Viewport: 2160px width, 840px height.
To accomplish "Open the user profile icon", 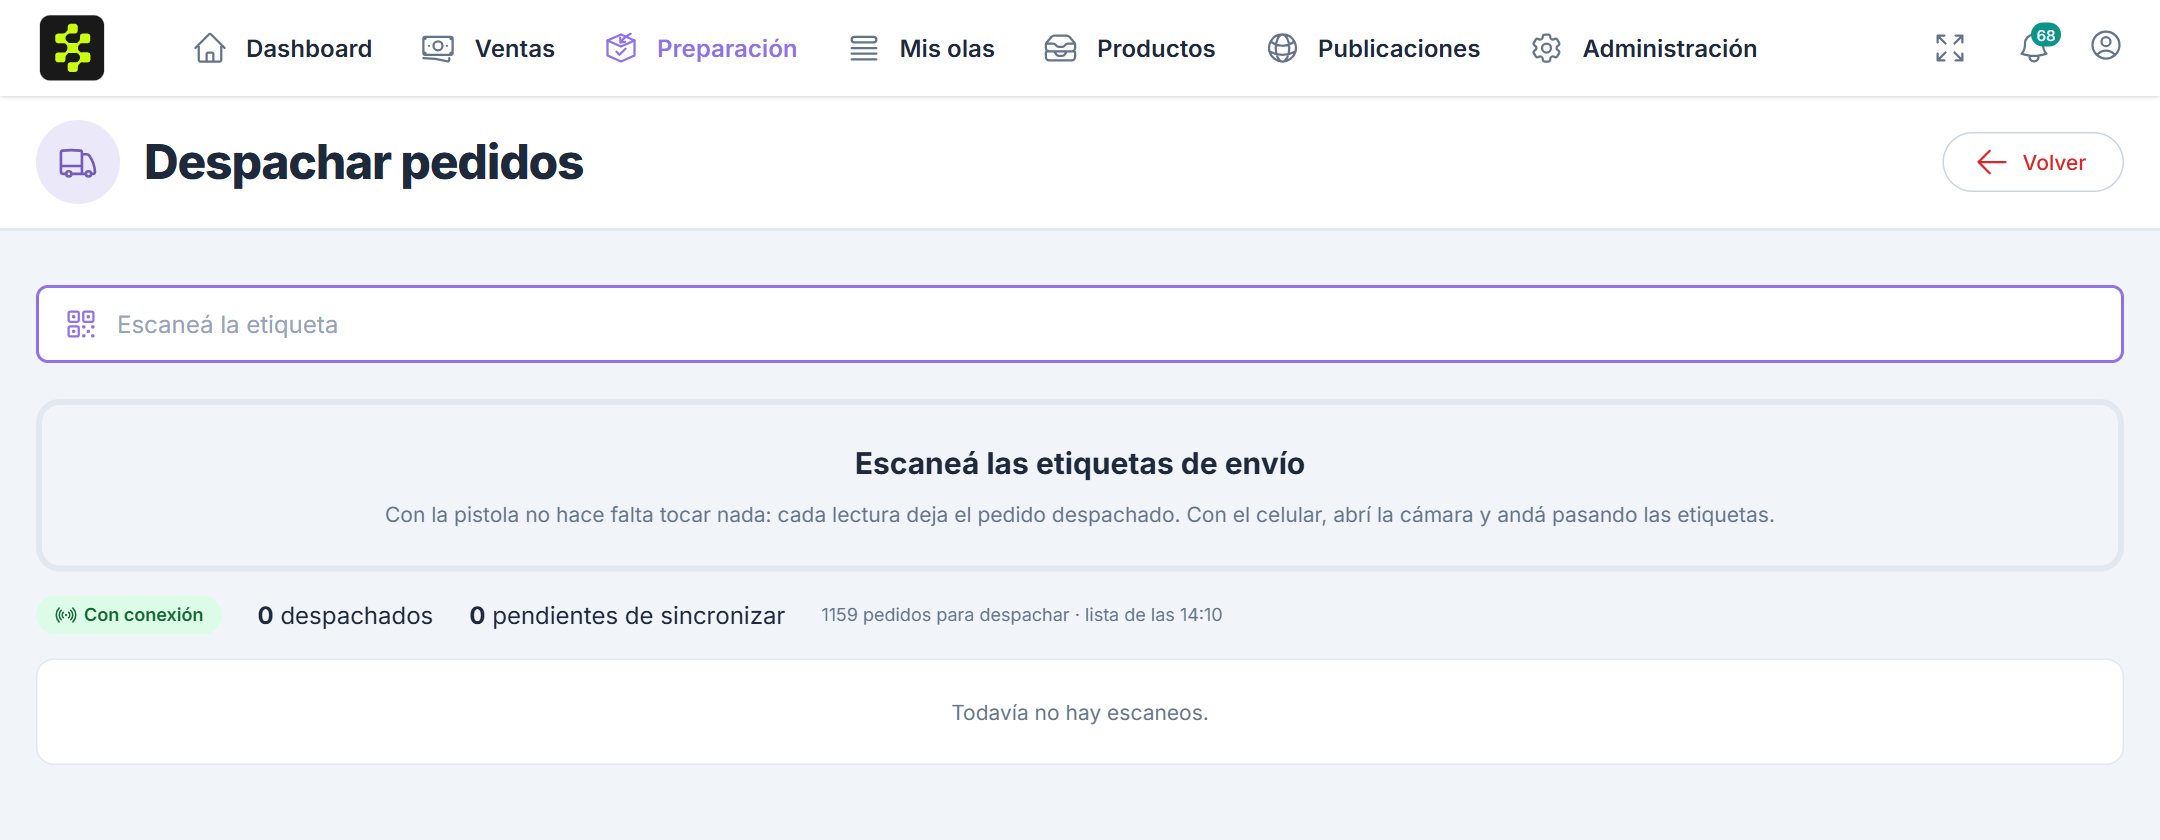I will (2106, 46).
